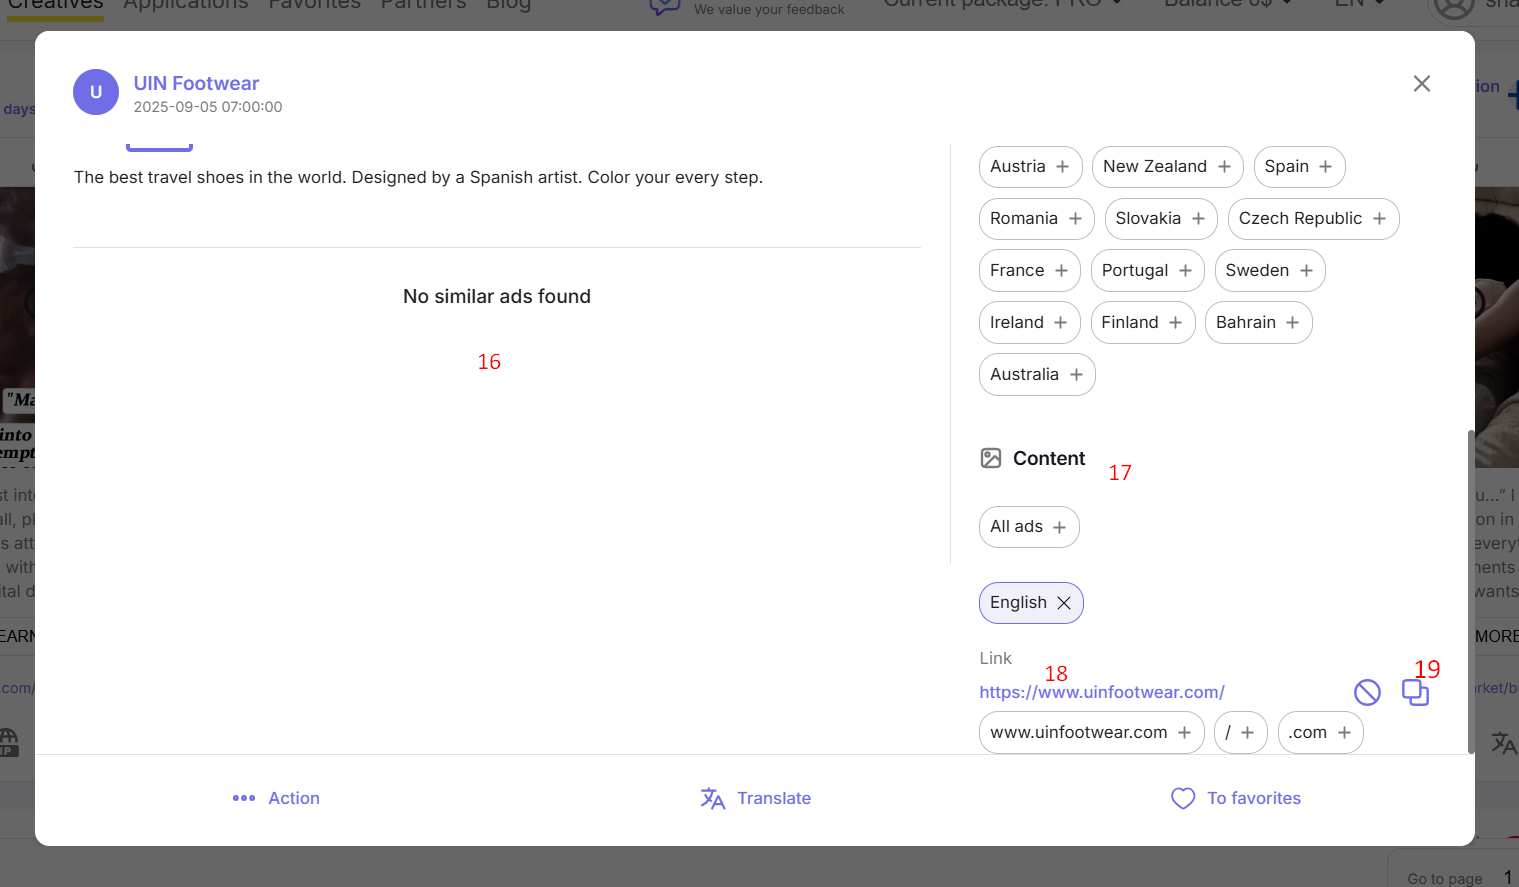Click the Translate icon in footer
This screenshot has width=1519, height=887.
click(712, 798)
